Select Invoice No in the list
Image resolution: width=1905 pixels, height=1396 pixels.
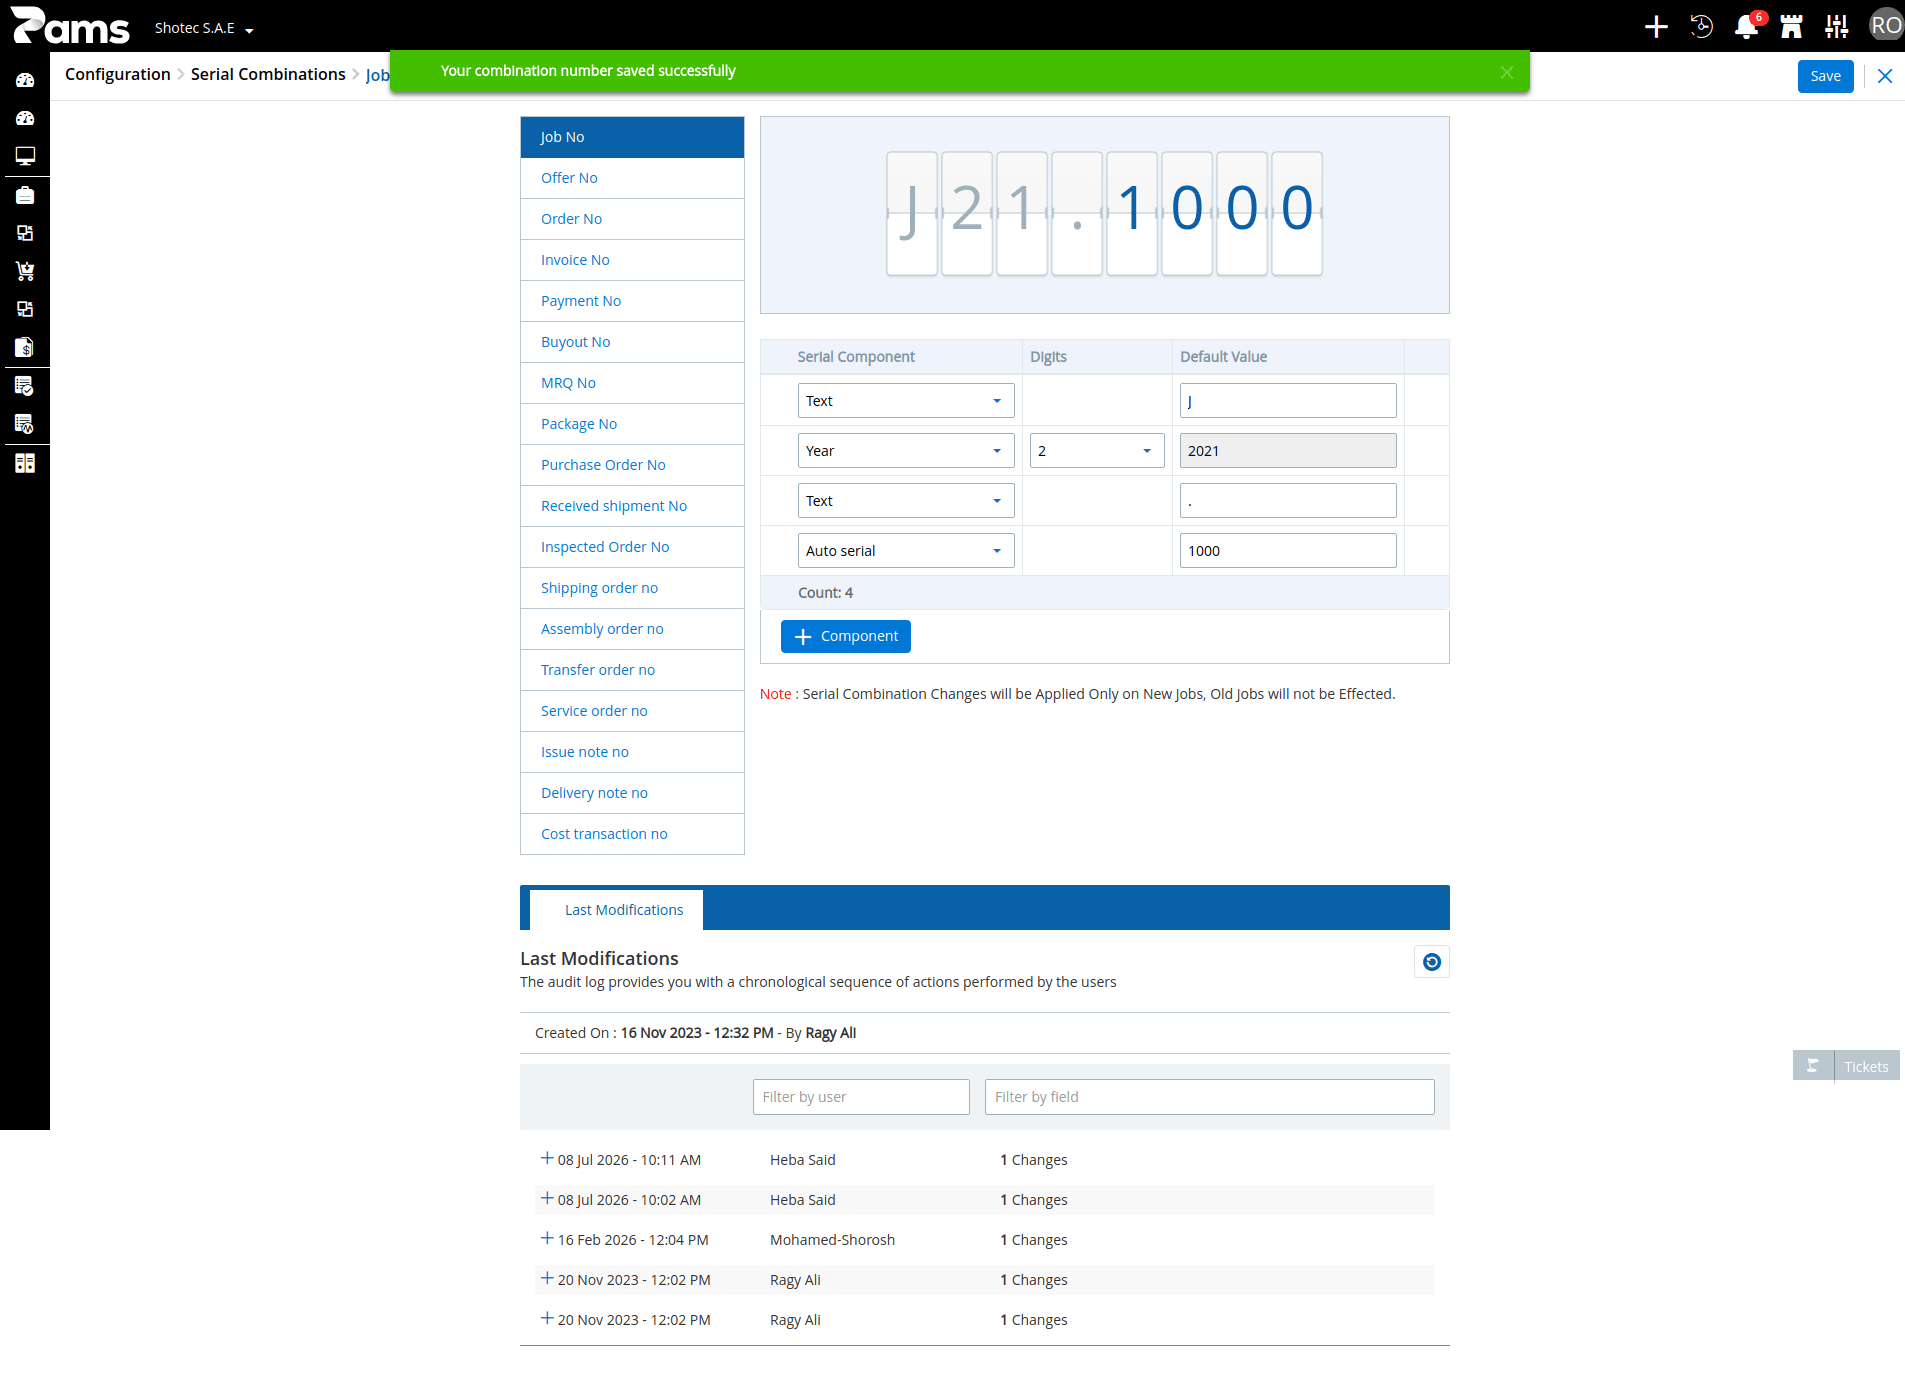click(x=632, y=260)
